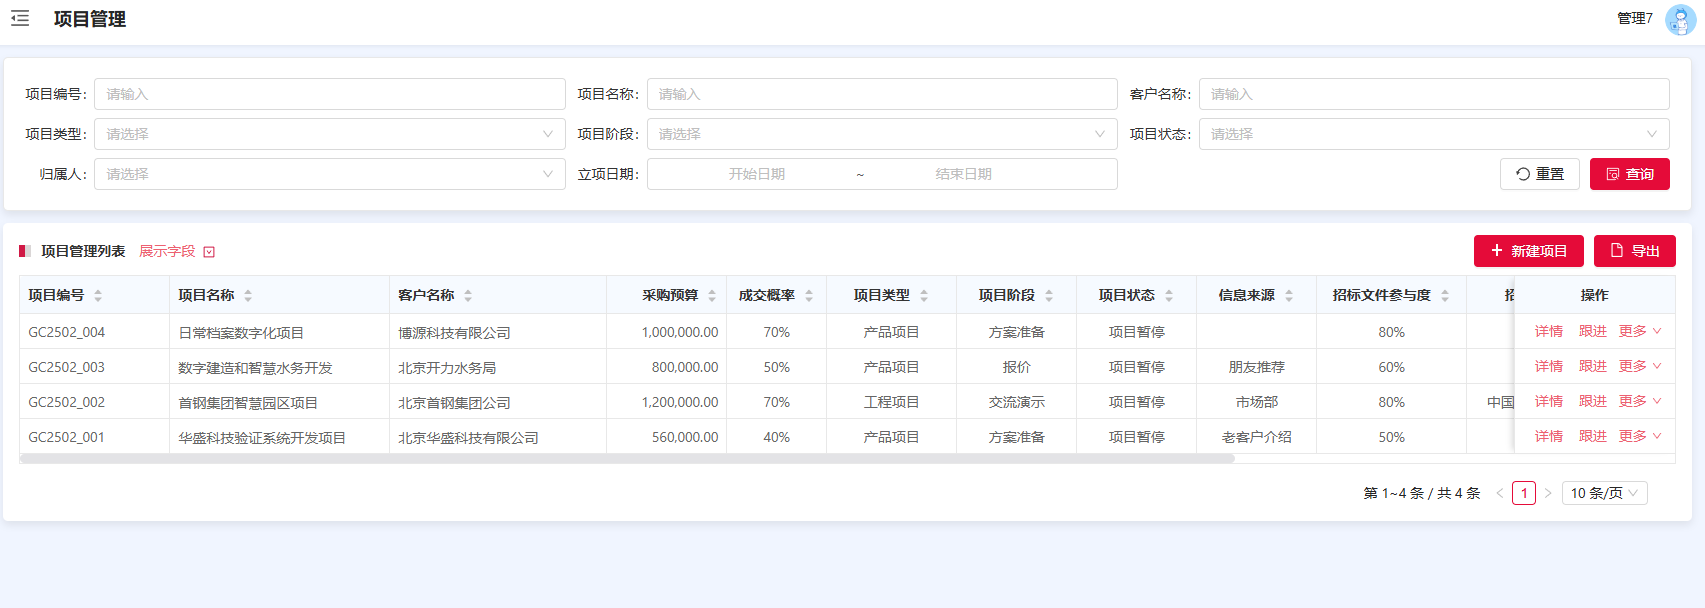This screenshot has width=1705, height=608.
Task: Sort by 采购预算 column icon
Action: point(712,296)
